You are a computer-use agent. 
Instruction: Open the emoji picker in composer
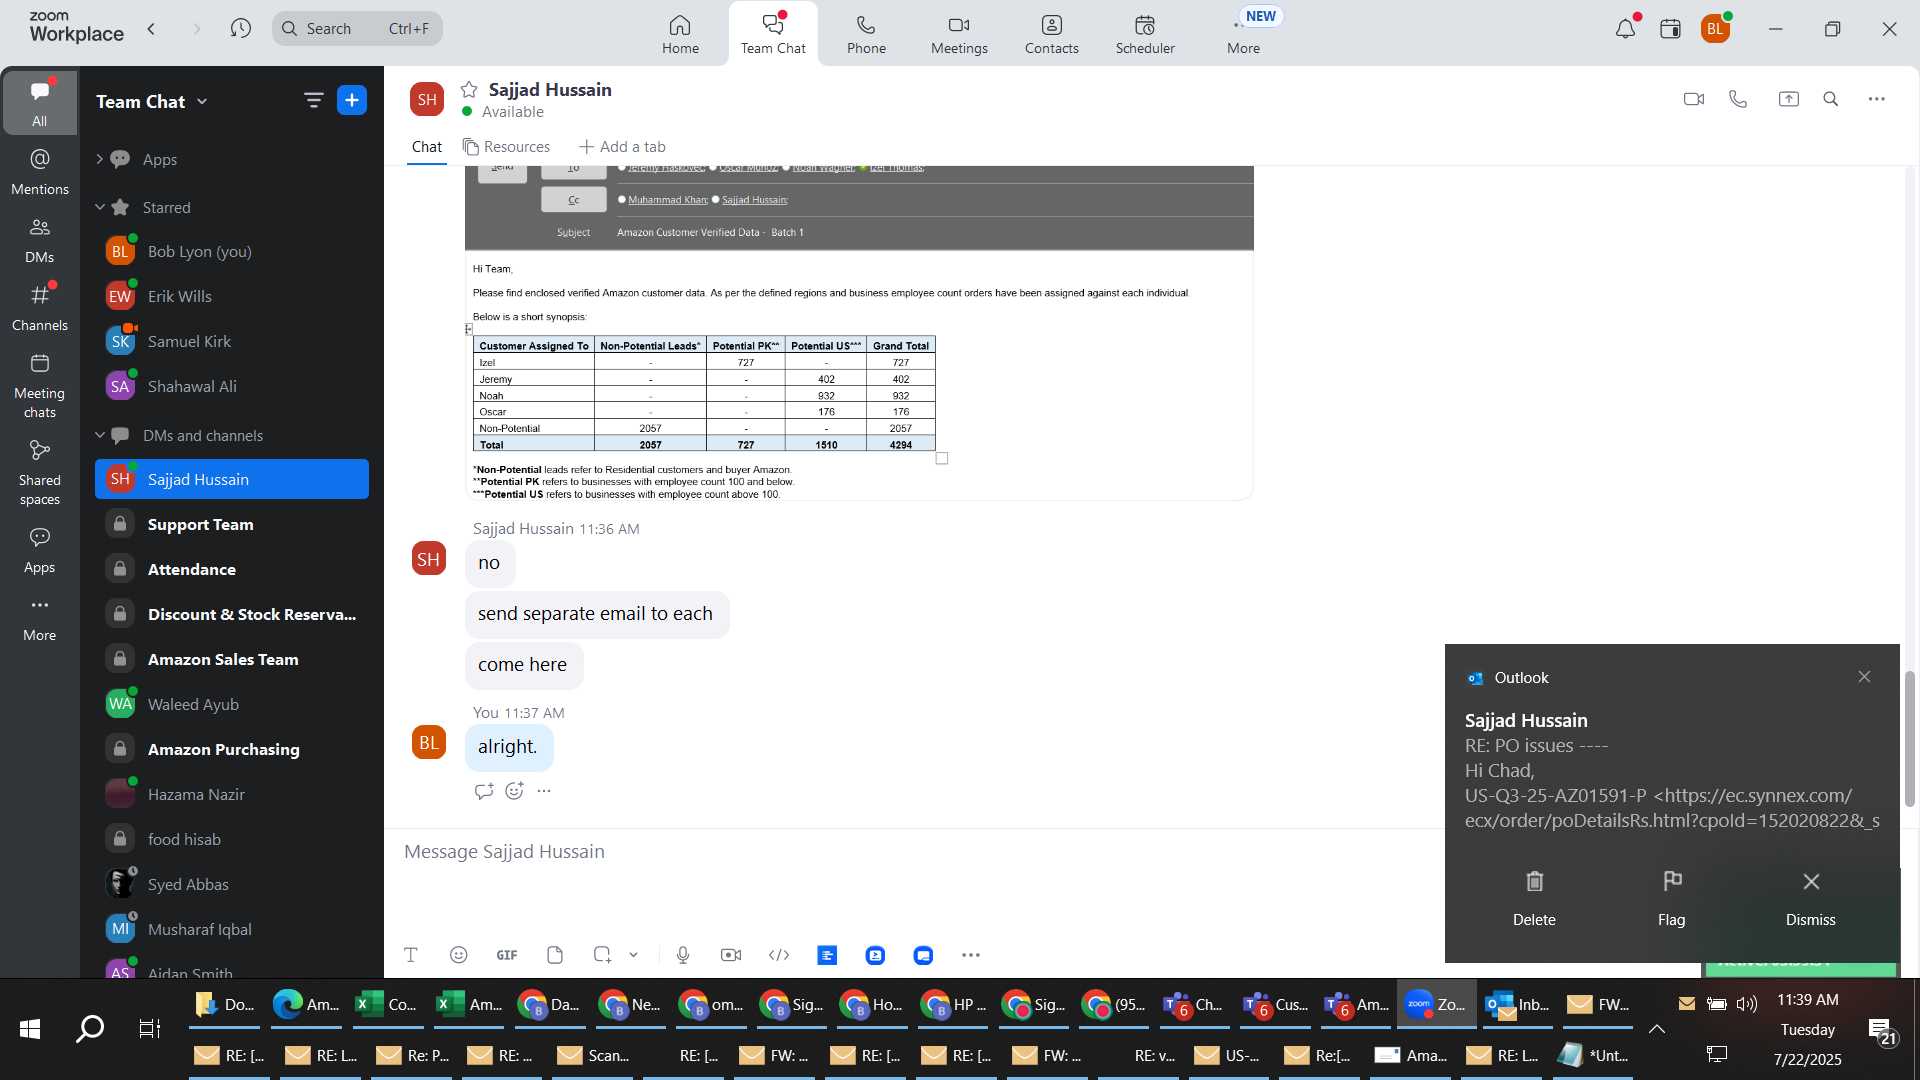[459, 955]
